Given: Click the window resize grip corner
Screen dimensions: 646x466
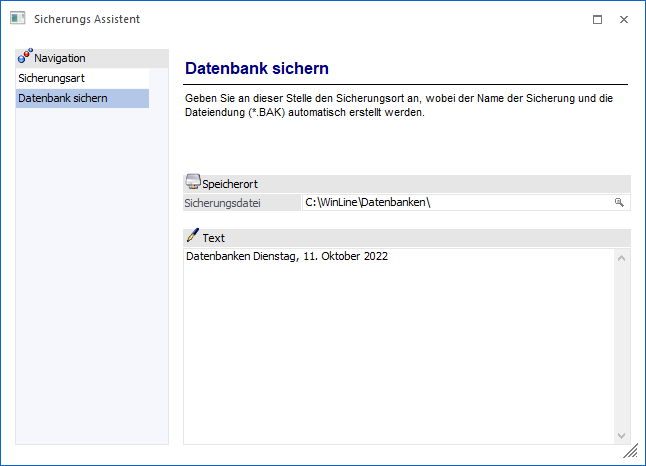Looking at the screenshot, I should (x=630, y=452).
